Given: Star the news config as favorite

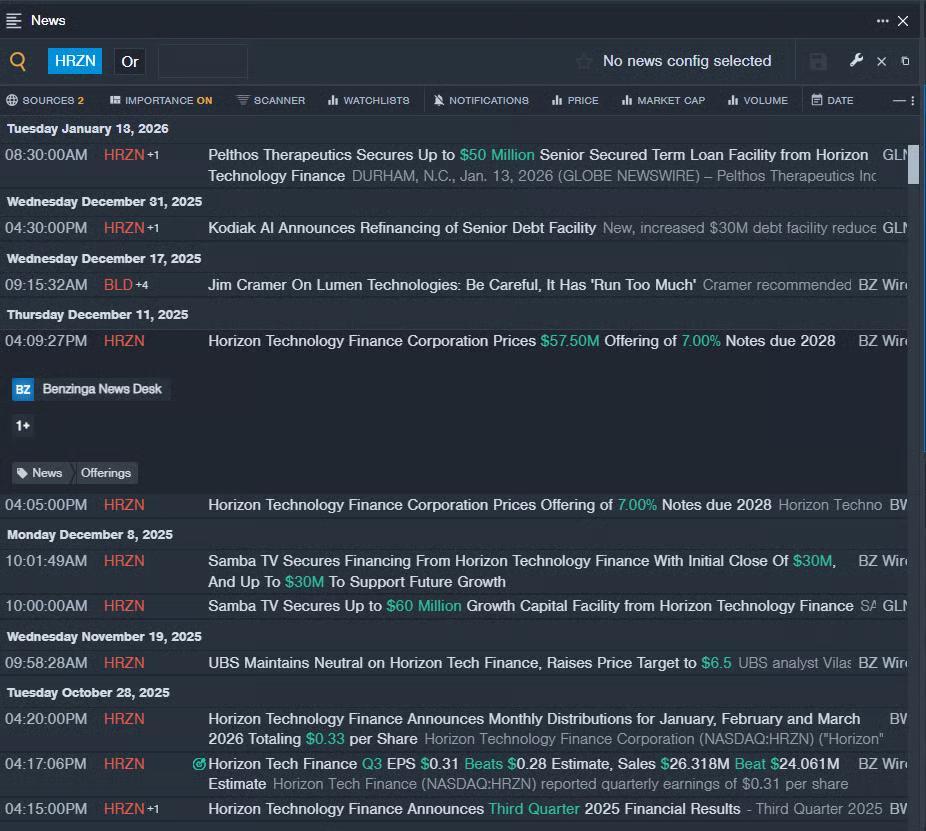Looking at the screenshot, I should (x=584, y=61).
